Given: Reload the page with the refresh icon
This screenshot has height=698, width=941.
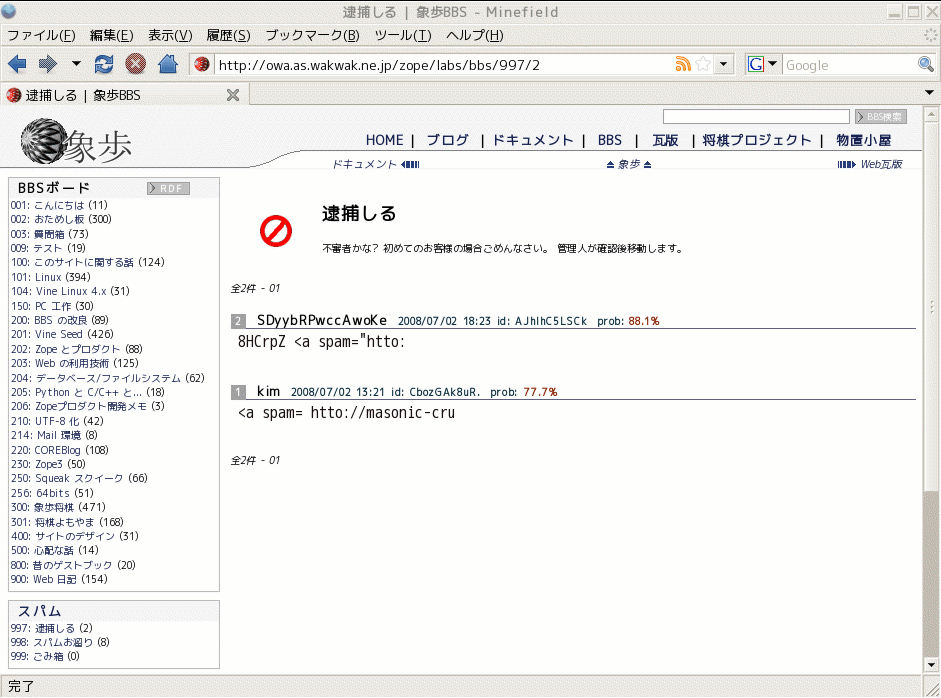Looking at the screenshot, I should 104,64.
